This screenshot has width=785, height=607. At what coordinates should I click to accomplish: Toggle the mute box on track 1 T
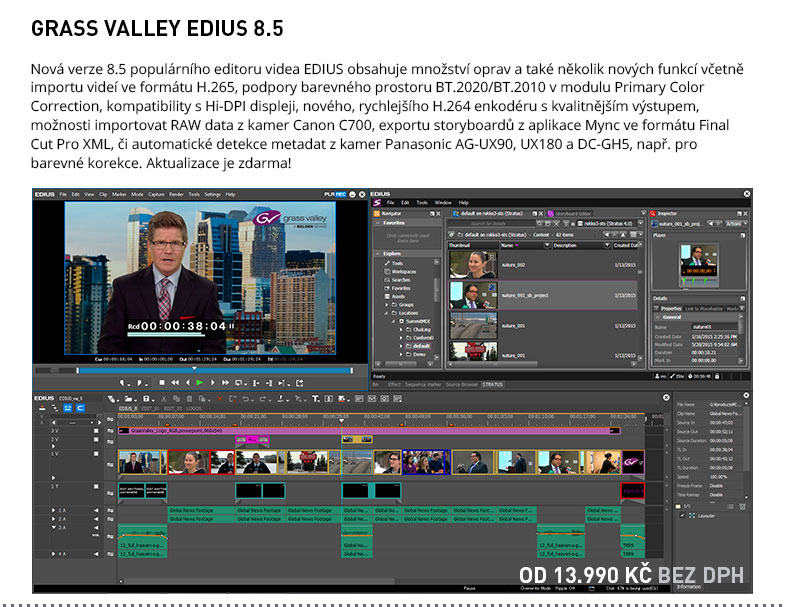click(x=96, y=486)
